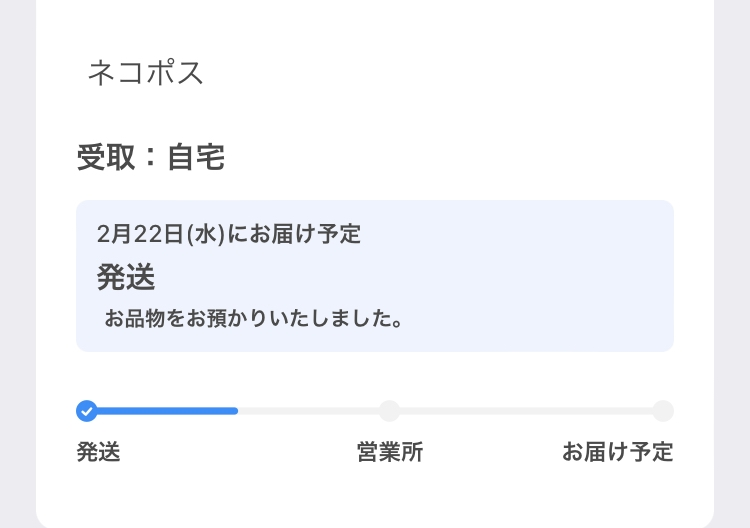Click gray progress track between 発送 and 営業所
The height and width of the screenshot is (528, 750).
point(309,411)
